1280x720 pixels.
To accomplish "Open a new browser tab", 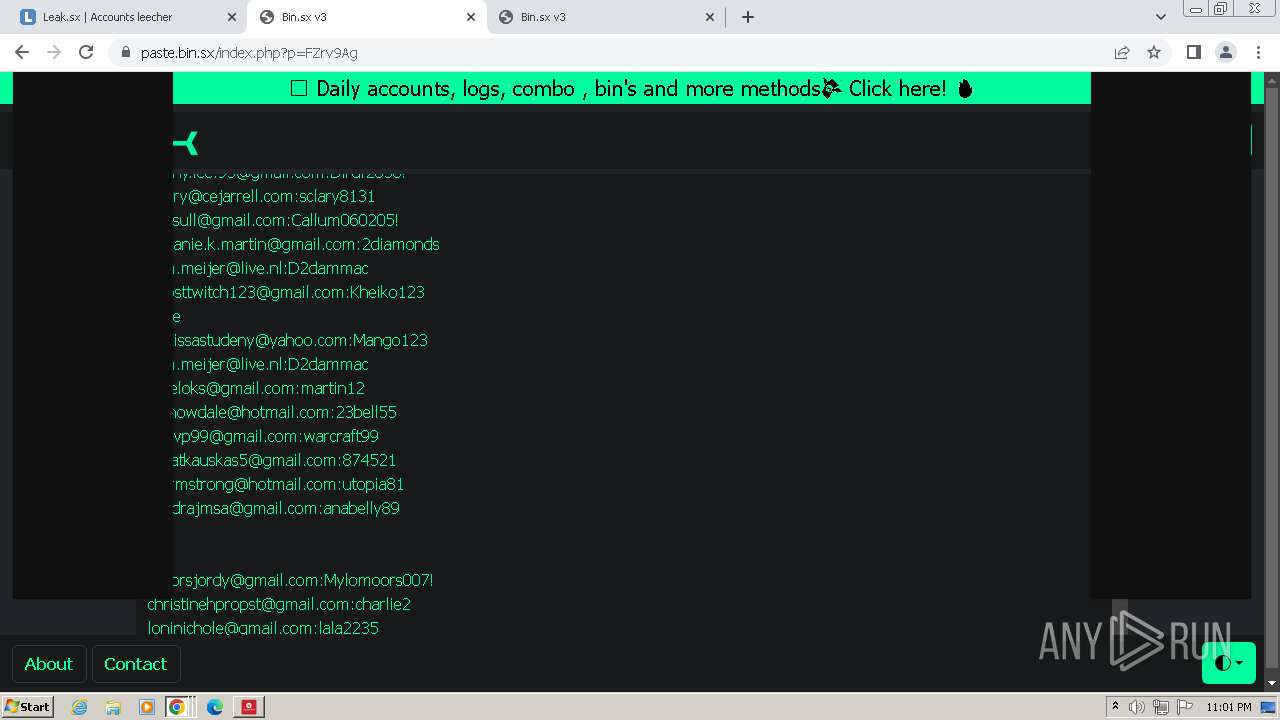I will pyautogui.click(x=747, y=17).
